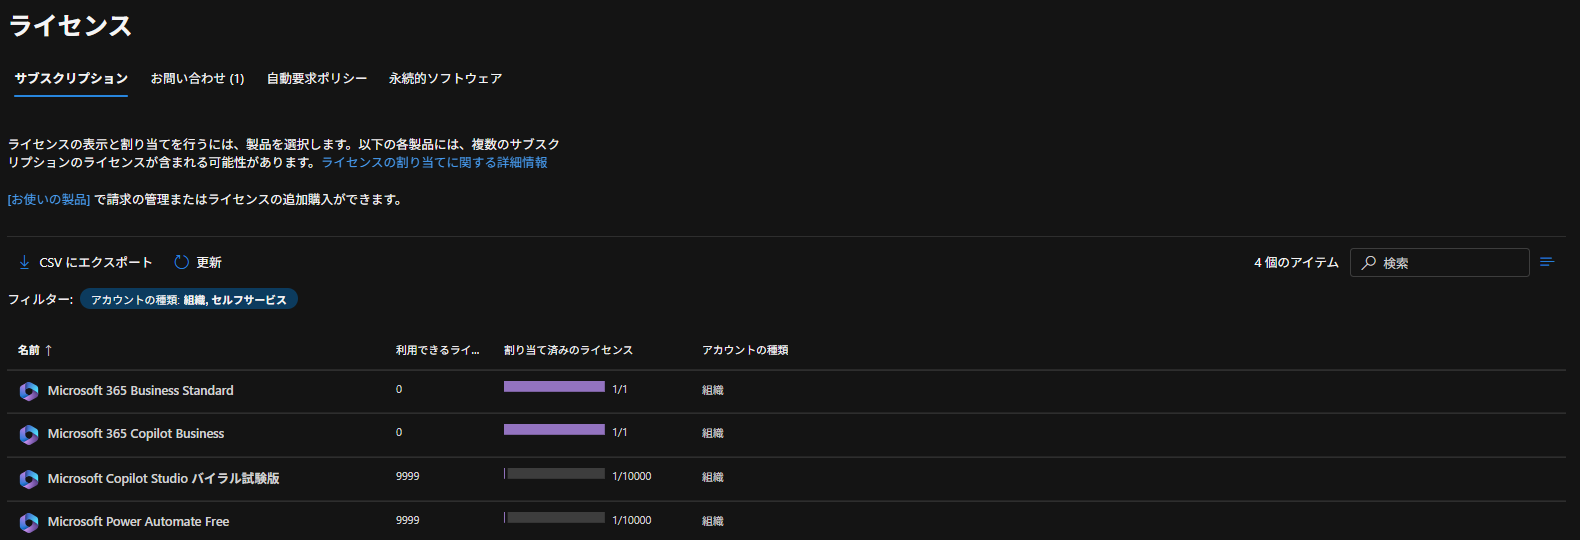Open the 永続的ソフトウェア tab
Screen dimensions: 1580x540
[x=445, y=78]
